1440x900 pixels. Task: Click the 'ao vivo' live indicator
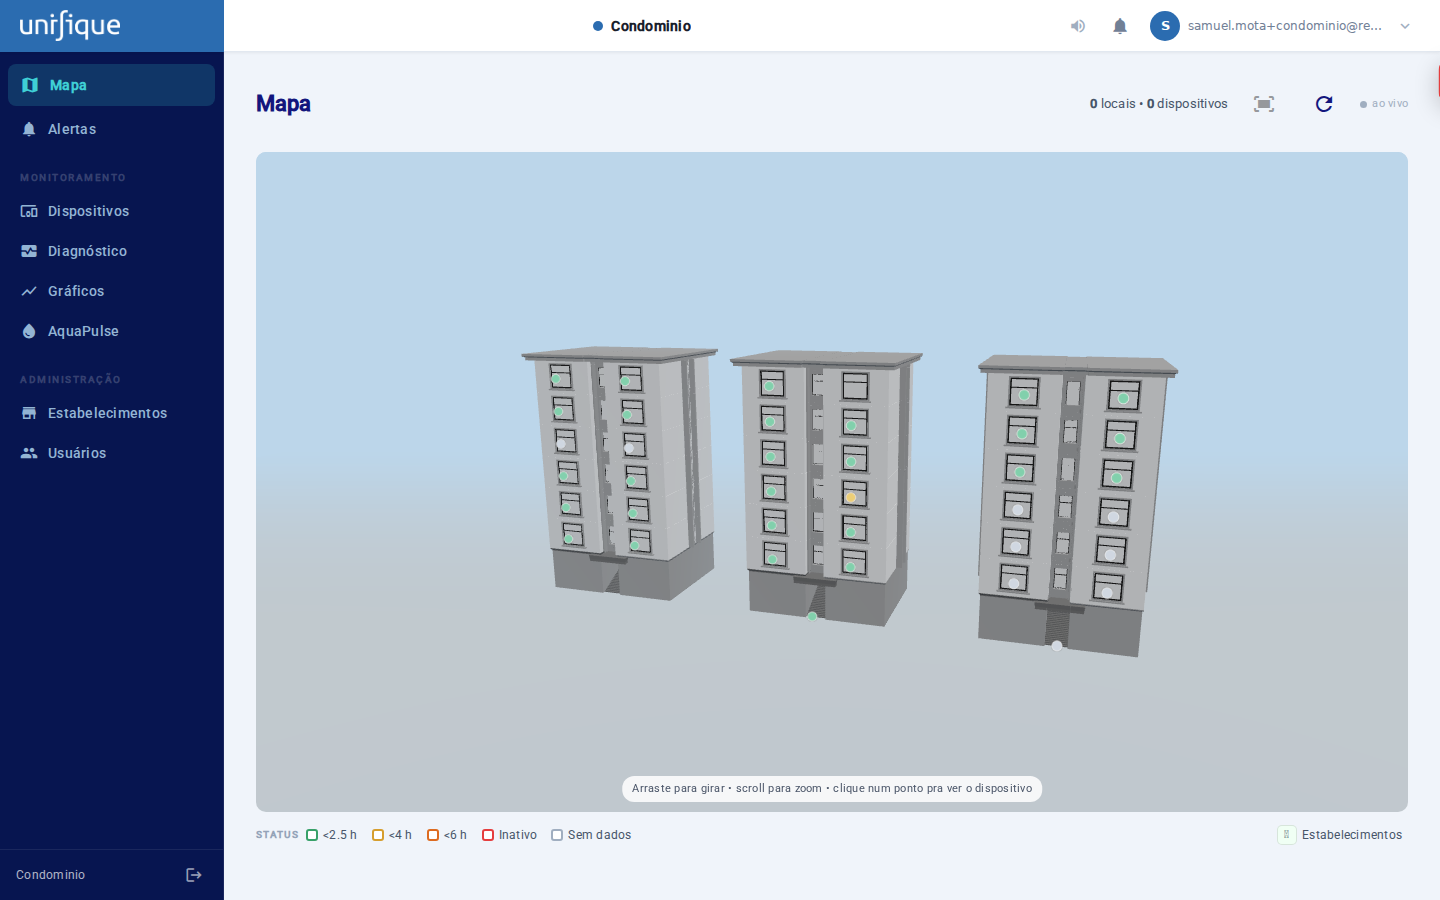click(x=1384, y=104)
